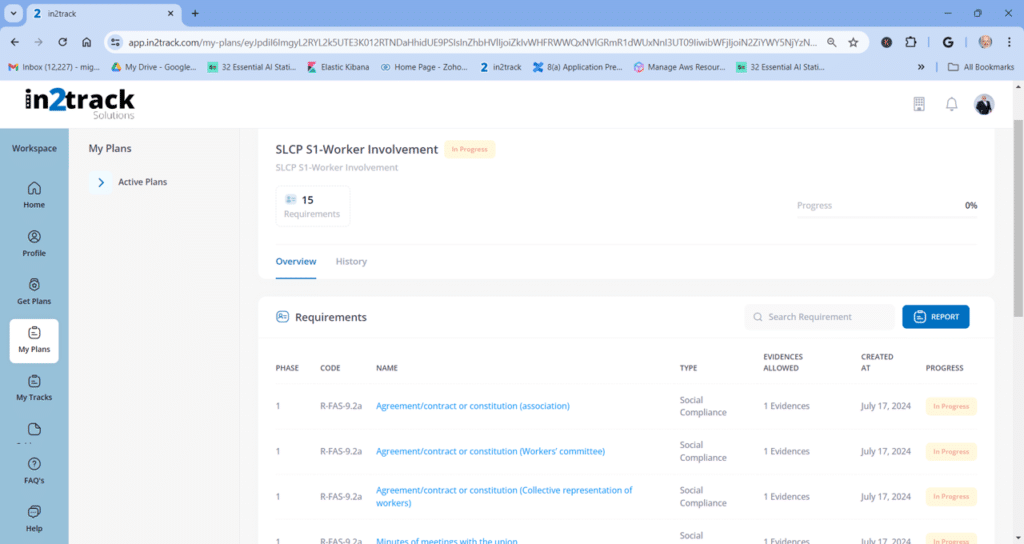Select the Overview tab
This screenshot has width=1024, height=544.
click(x=296, y=262)
